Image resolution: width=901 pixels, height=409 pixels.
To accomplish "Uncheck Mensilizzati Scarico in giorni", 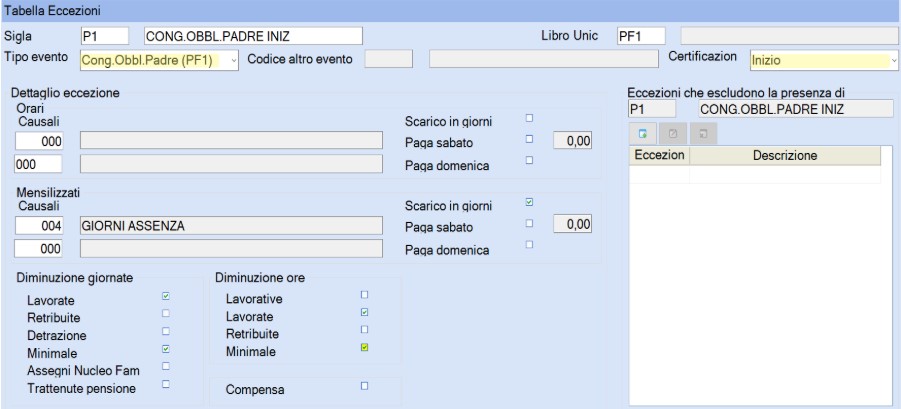I will coord(529,202).
